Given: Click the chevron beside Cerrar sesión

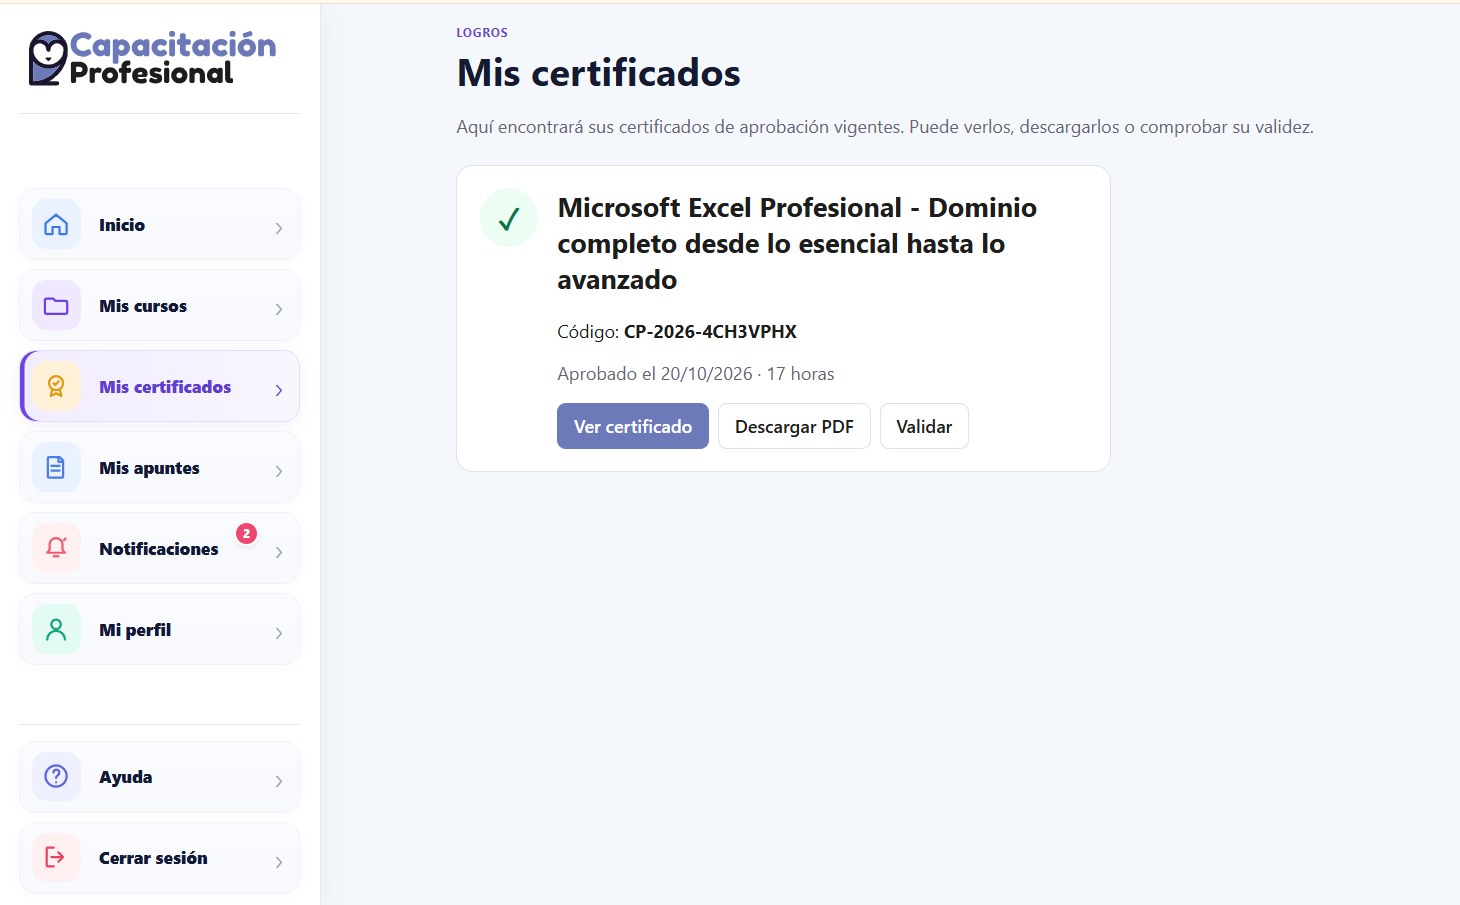Looking at the screenshot, I should click(278, 861).
